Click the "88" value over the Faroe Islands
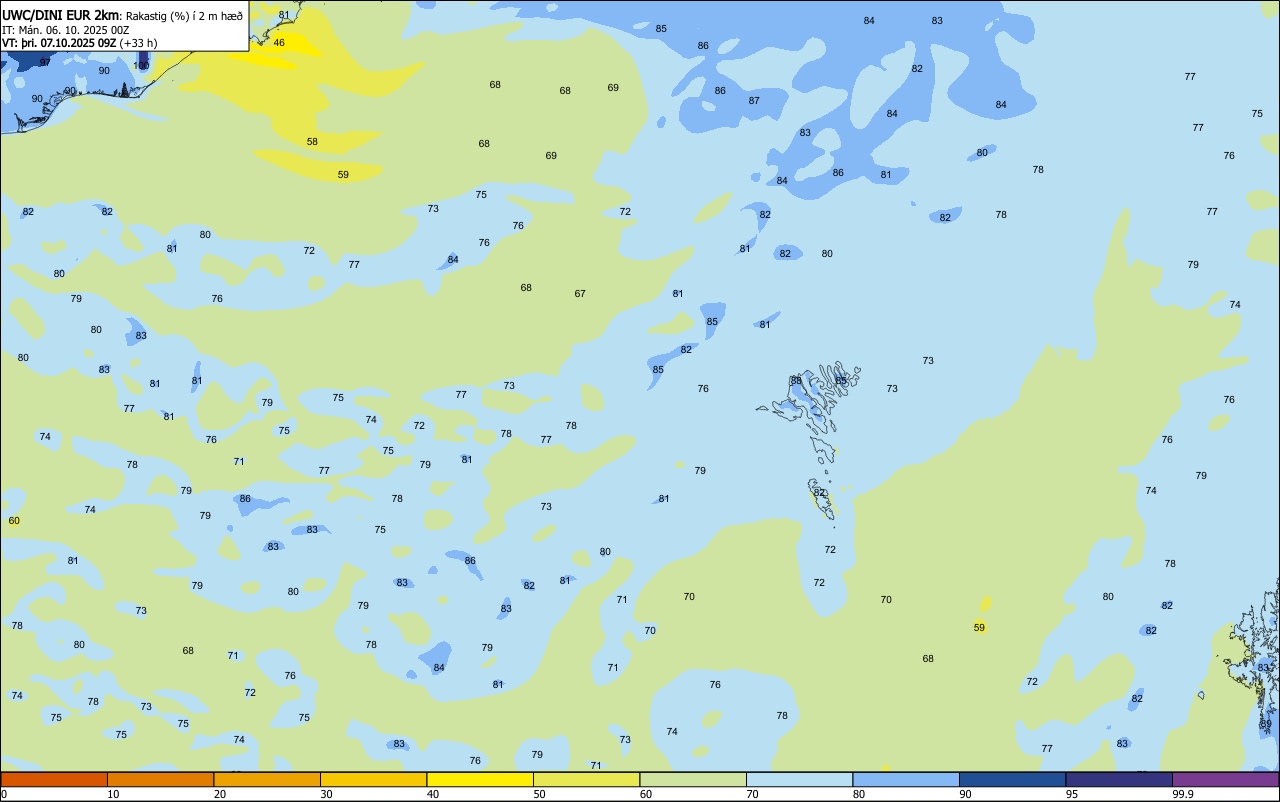Screen dimensions: 1280x802 point(796,381)
